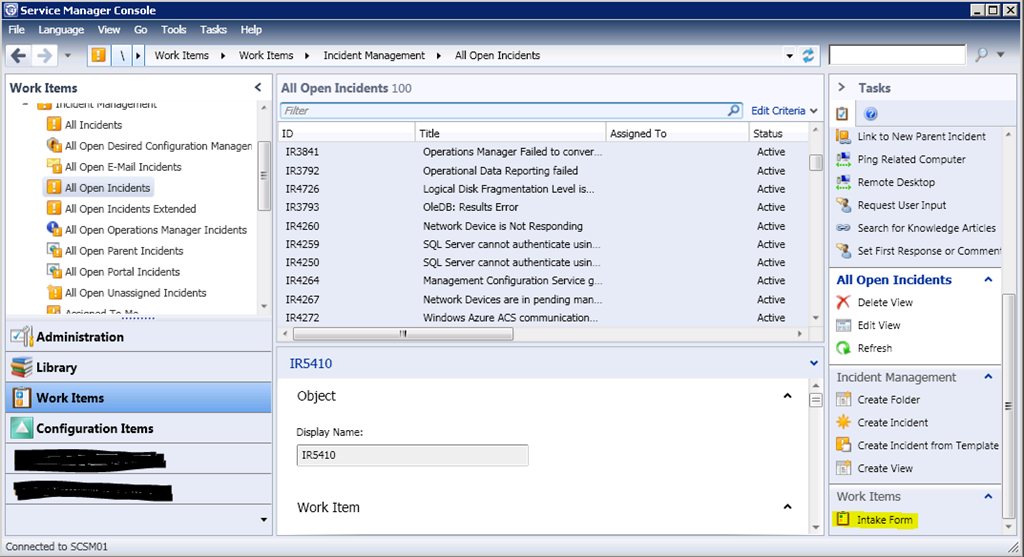This screenshot has width=1024, height=557.
Task: Open the Tools menu
Action: (x=174, y=30)
